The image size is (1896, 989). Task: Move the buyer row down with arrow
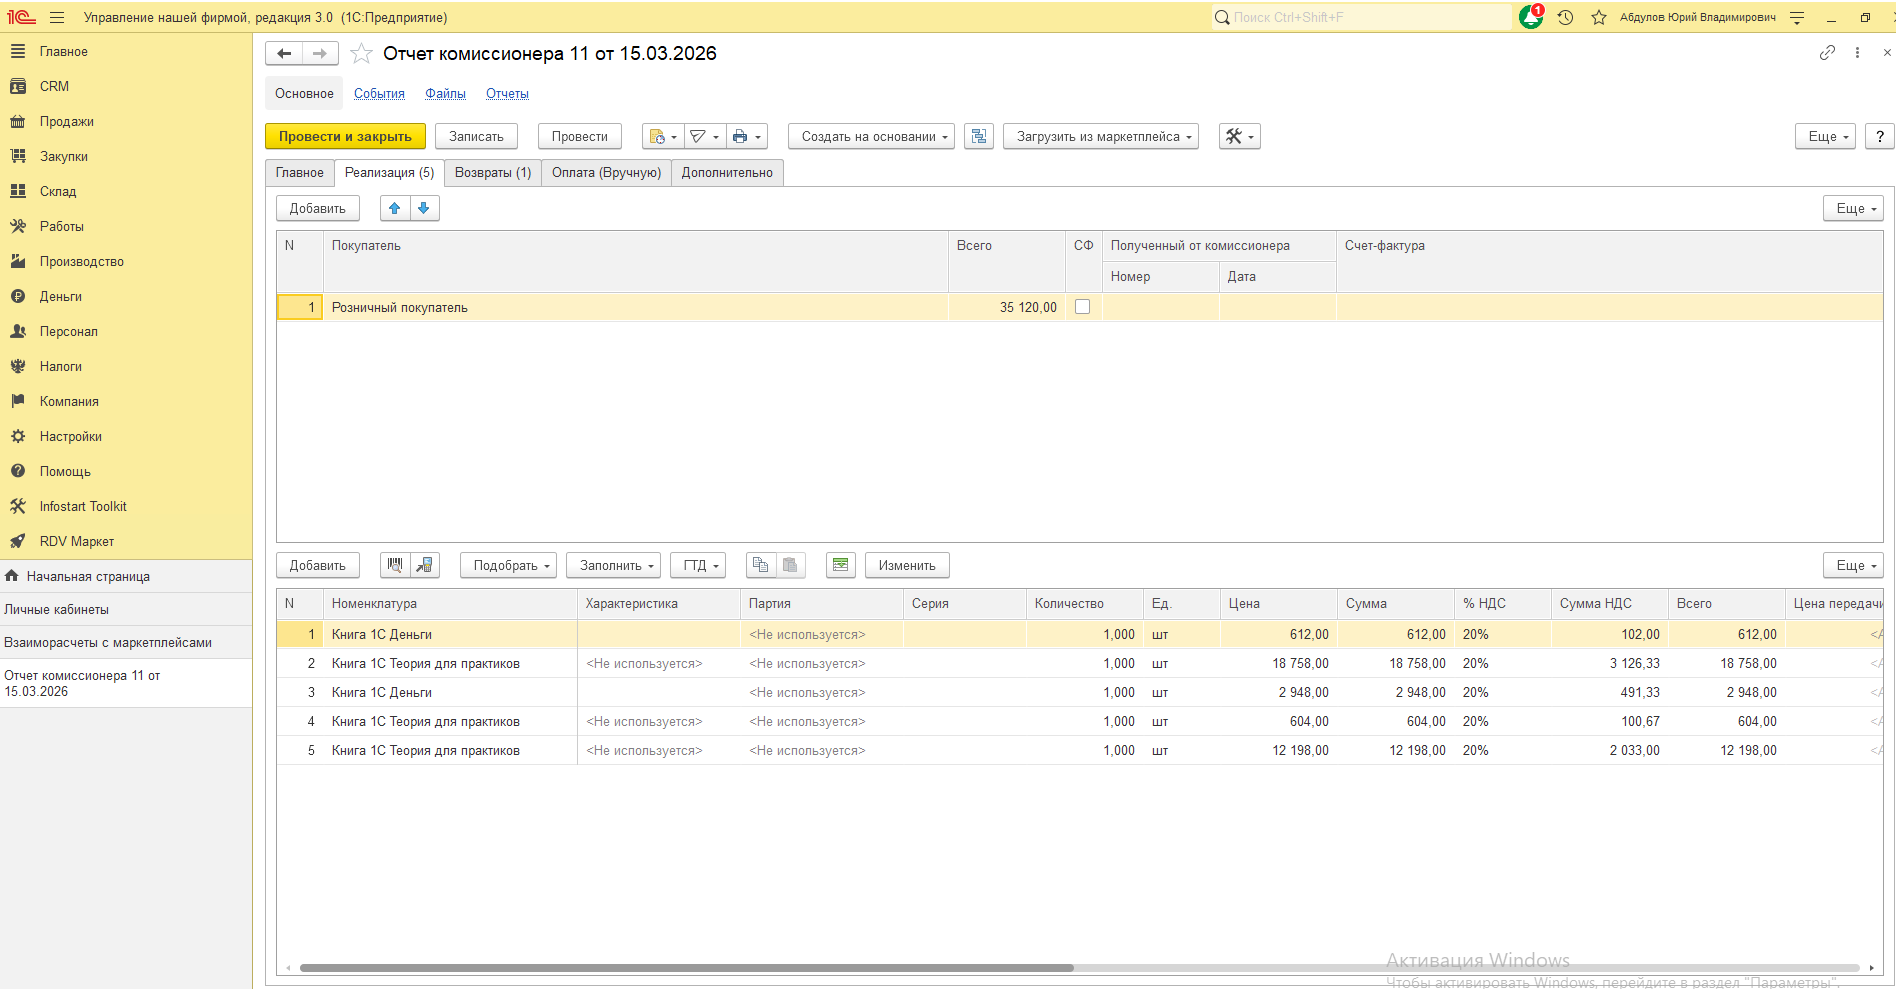[x=424, y=208]
